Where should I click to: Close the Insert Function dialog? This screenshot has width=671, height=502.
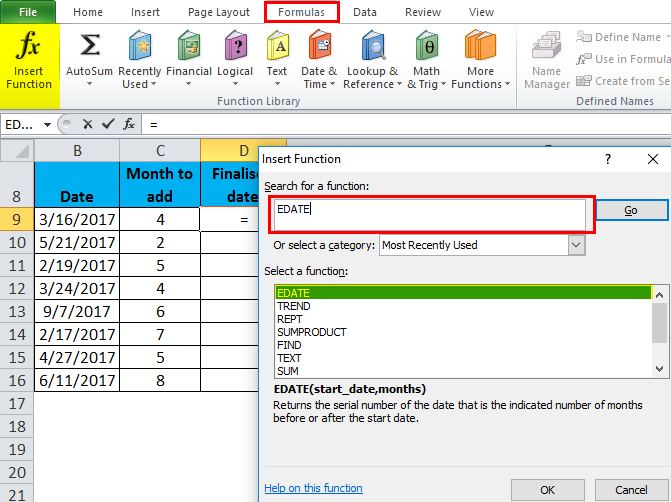point(653,159)
